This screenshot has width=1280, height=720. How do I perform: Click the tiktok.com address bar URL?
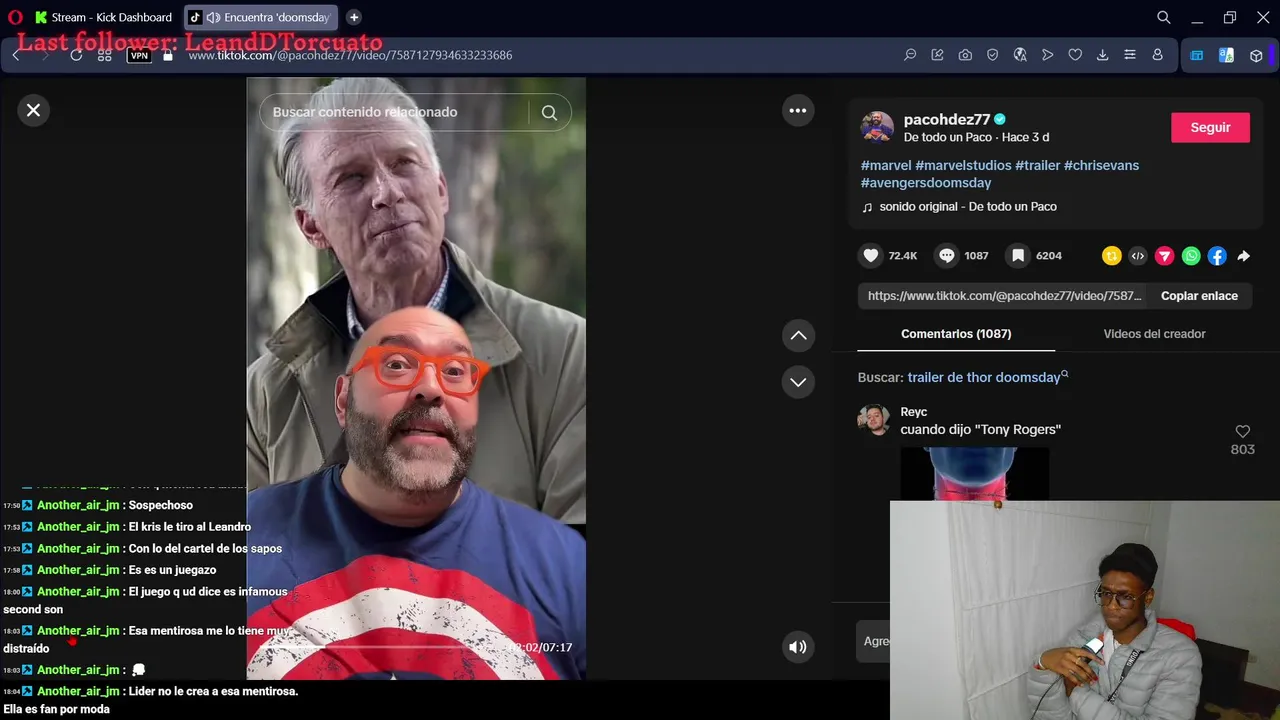[350, 55]
